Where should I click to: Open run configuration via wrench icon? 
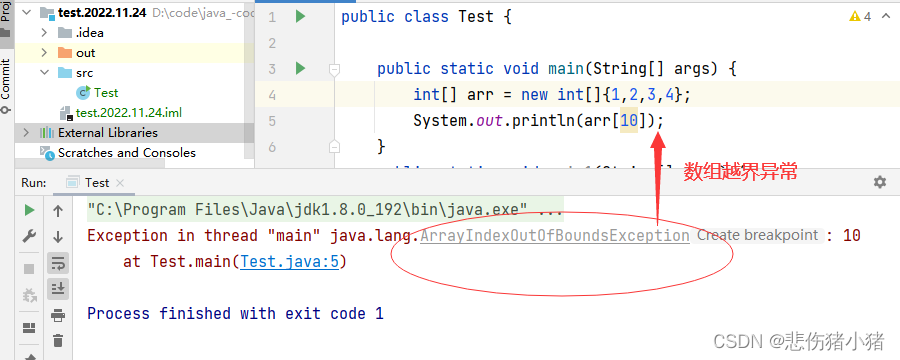29,236
